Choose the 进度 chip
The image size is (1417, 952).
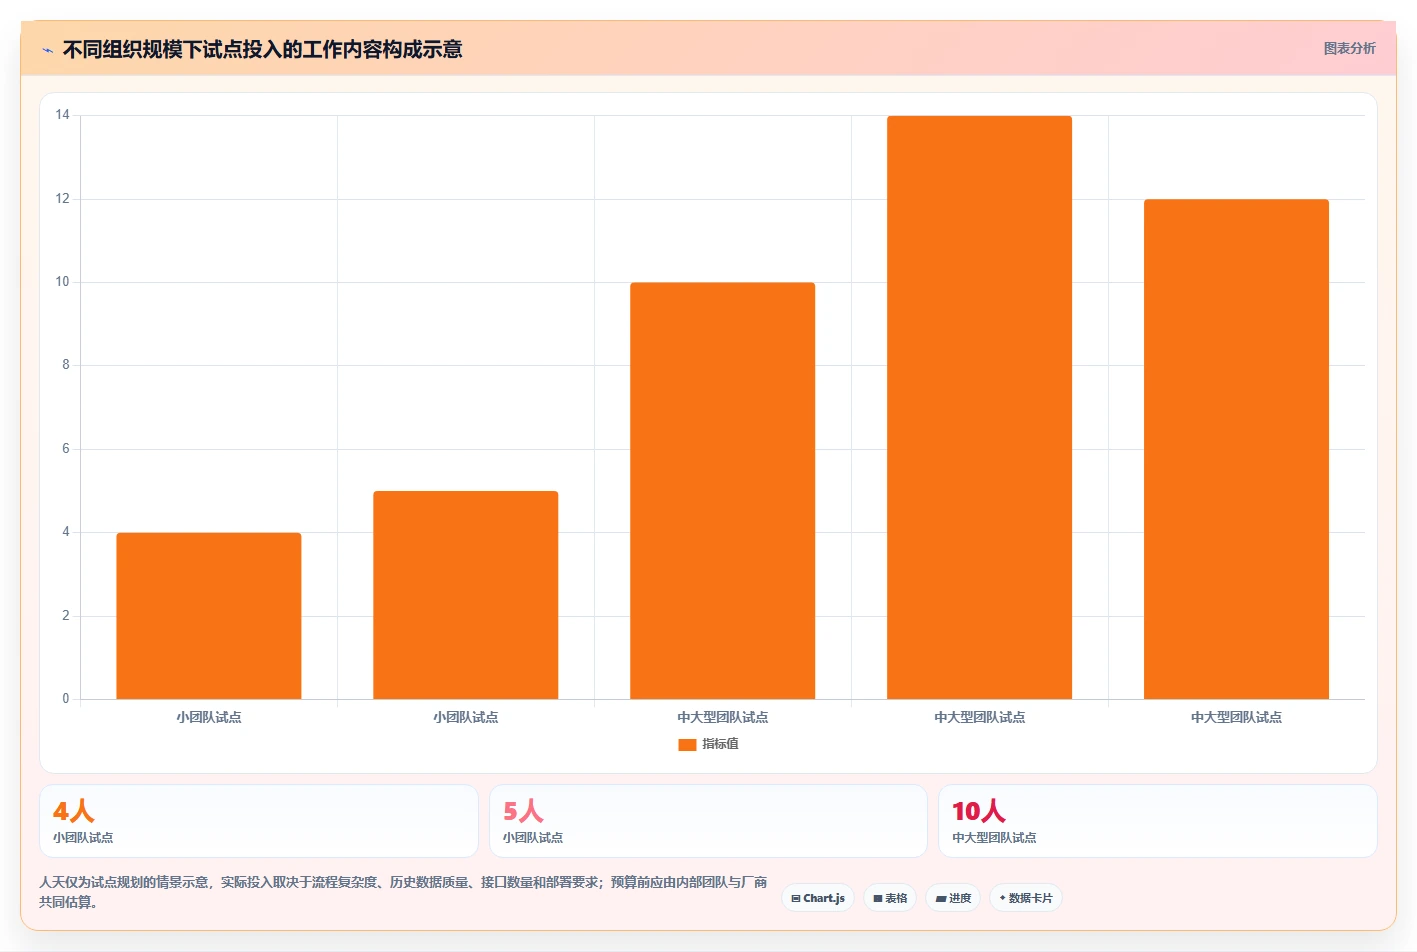tap(953, 898)
